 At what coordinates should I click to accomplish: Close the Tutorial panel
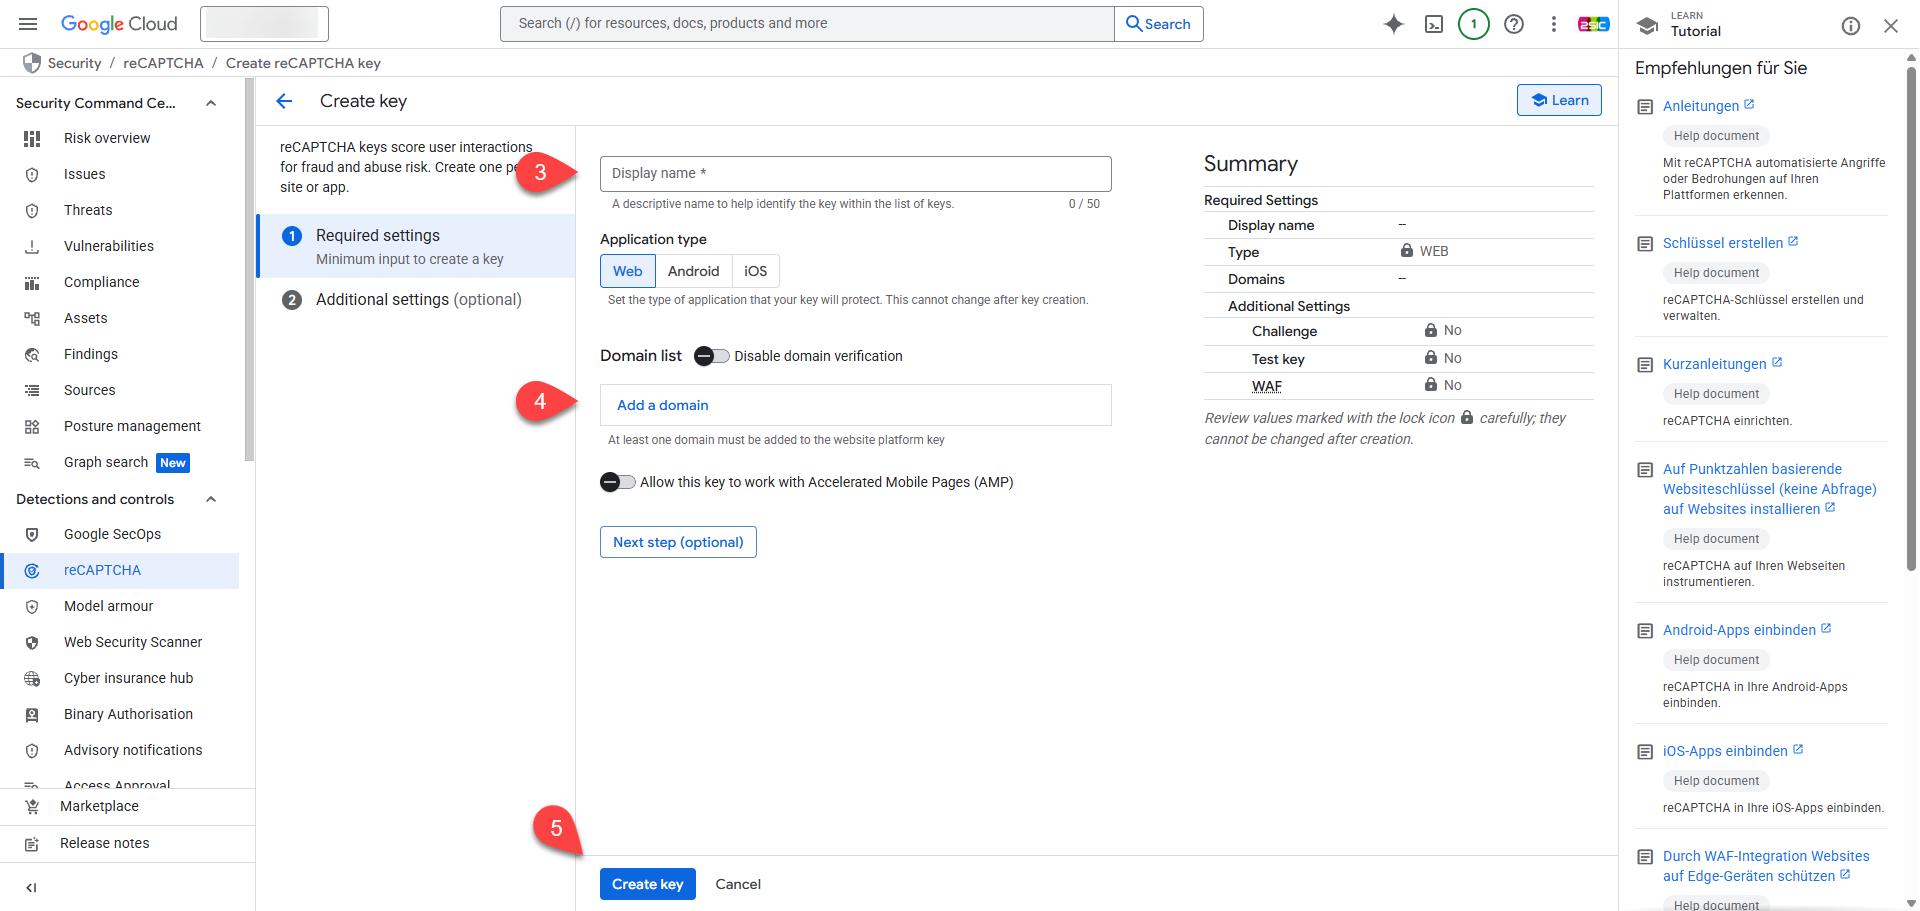(1890, 26)
